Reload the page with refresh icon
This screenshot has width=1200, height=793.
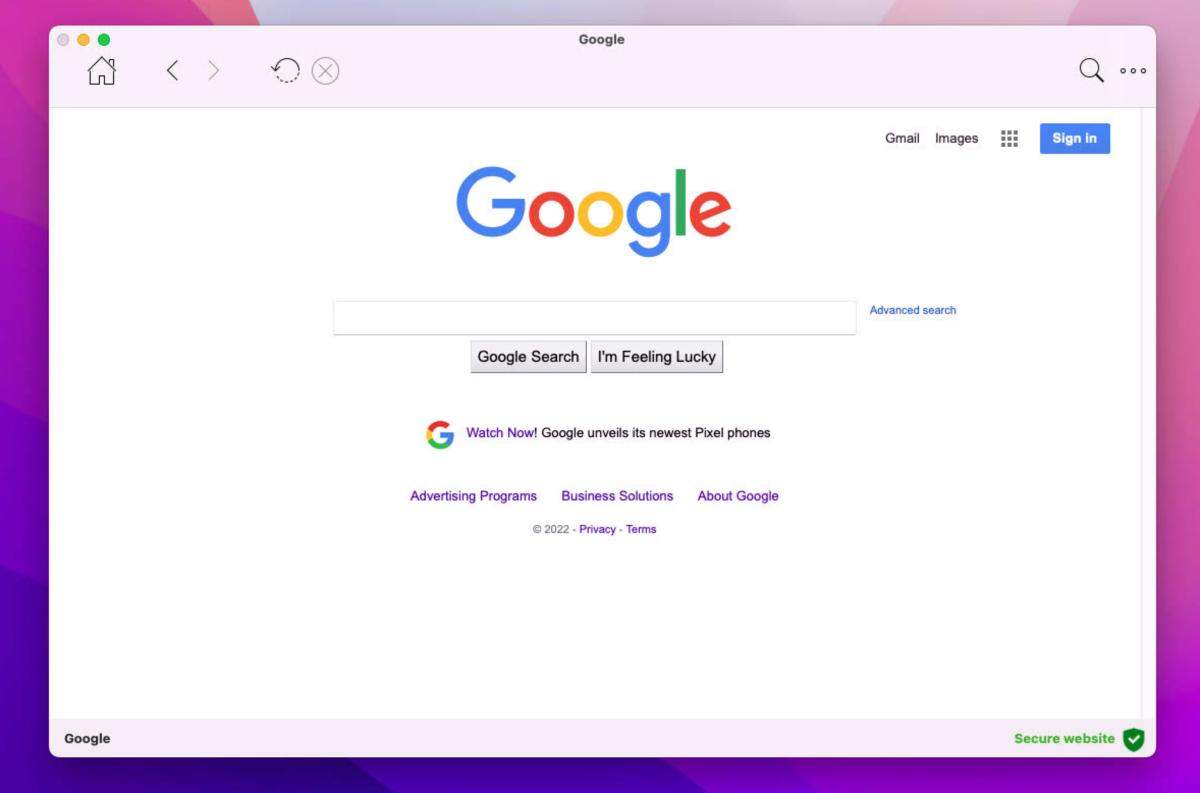pos(286,70)
